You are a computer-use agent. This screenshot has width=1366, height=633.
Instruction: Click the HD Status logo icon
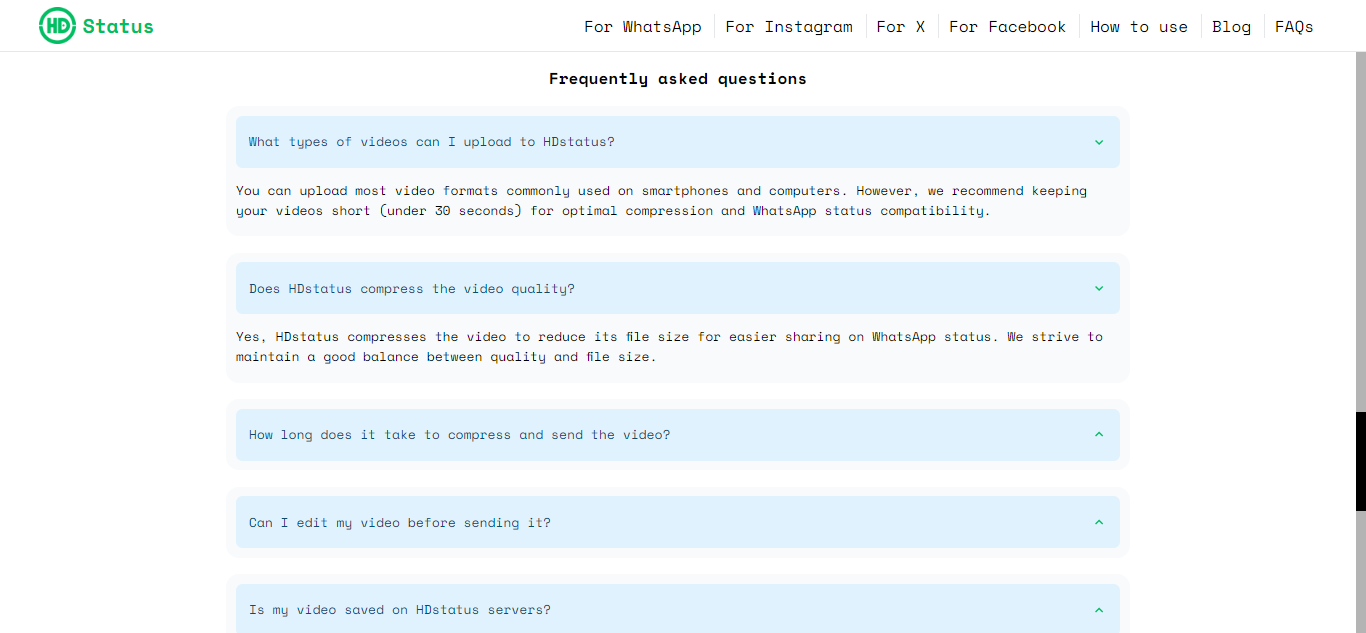coord(57,26)
